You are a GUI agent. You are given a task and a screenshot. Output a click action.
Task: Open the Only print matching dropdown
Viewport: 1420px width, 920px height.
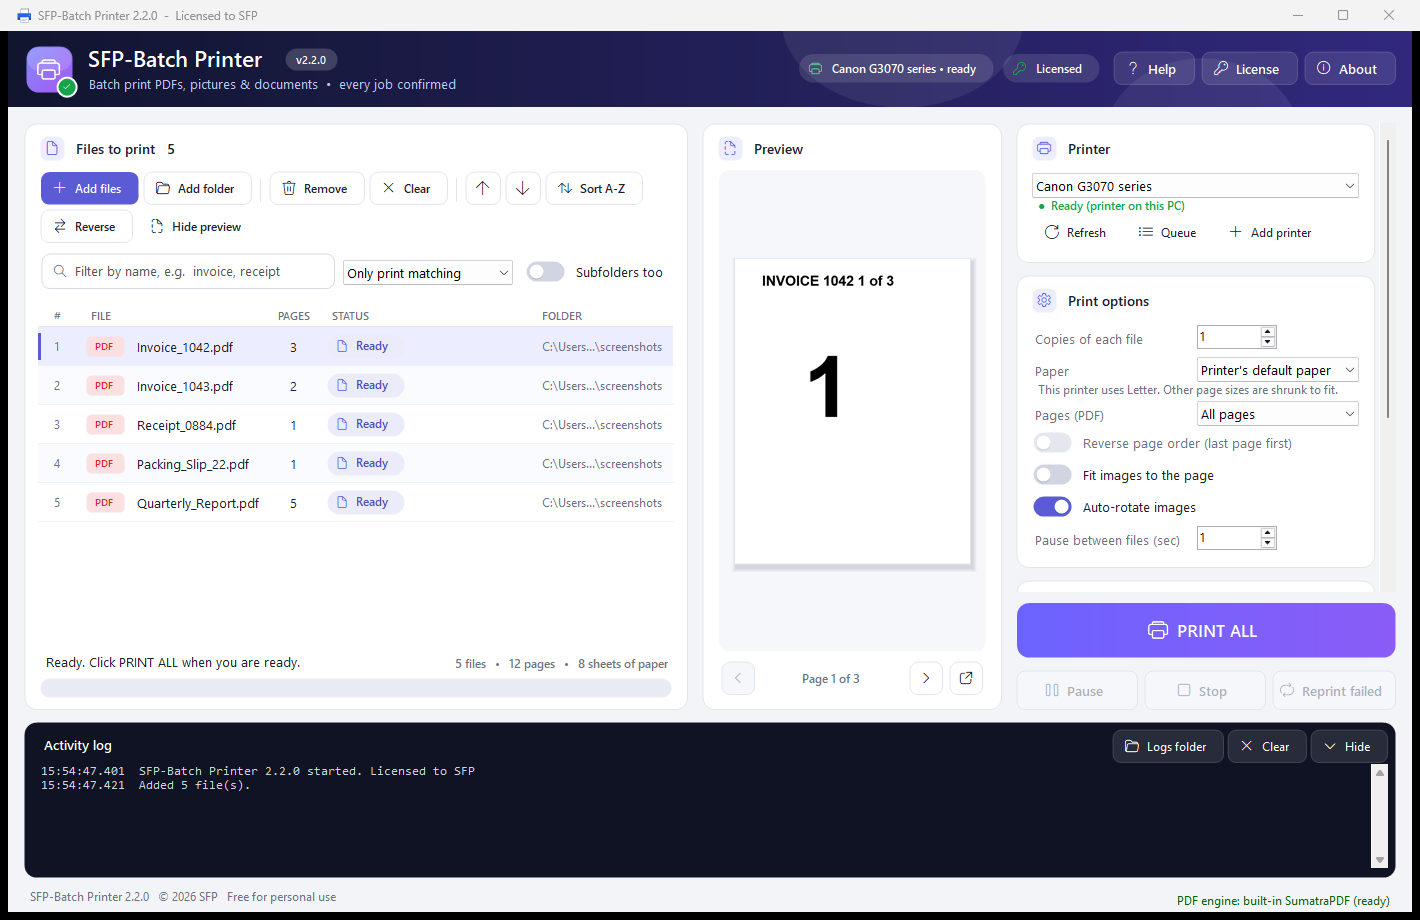coord(428,273)
